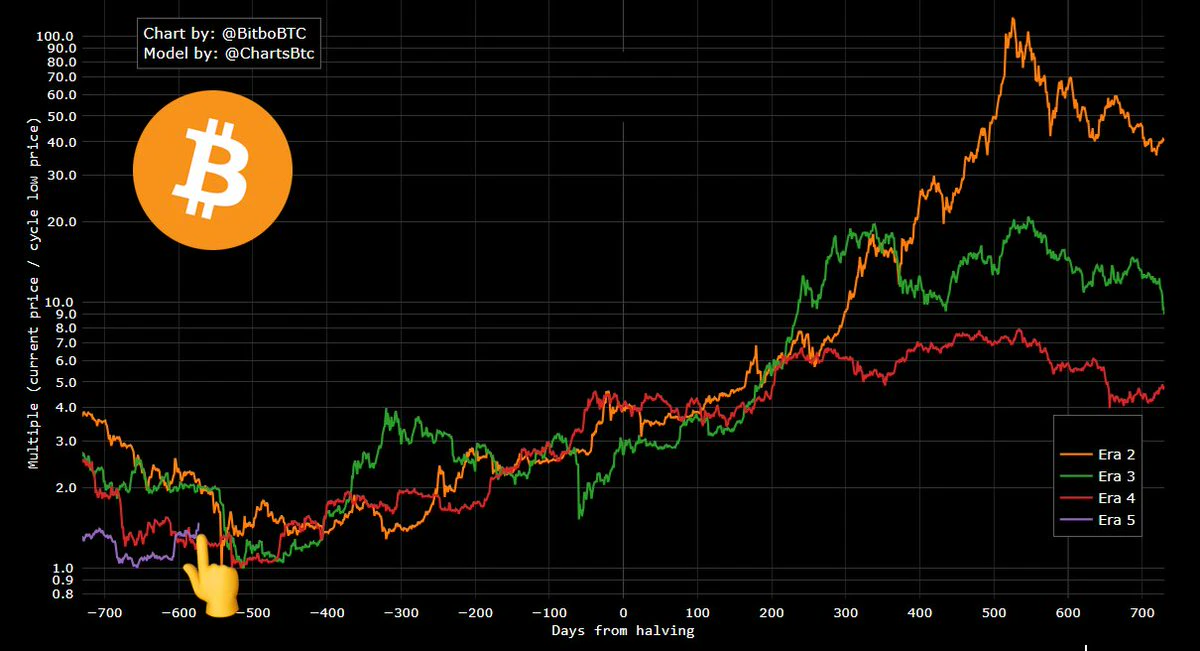Toggle the Era 4 legend entry

pos(1098,498)
